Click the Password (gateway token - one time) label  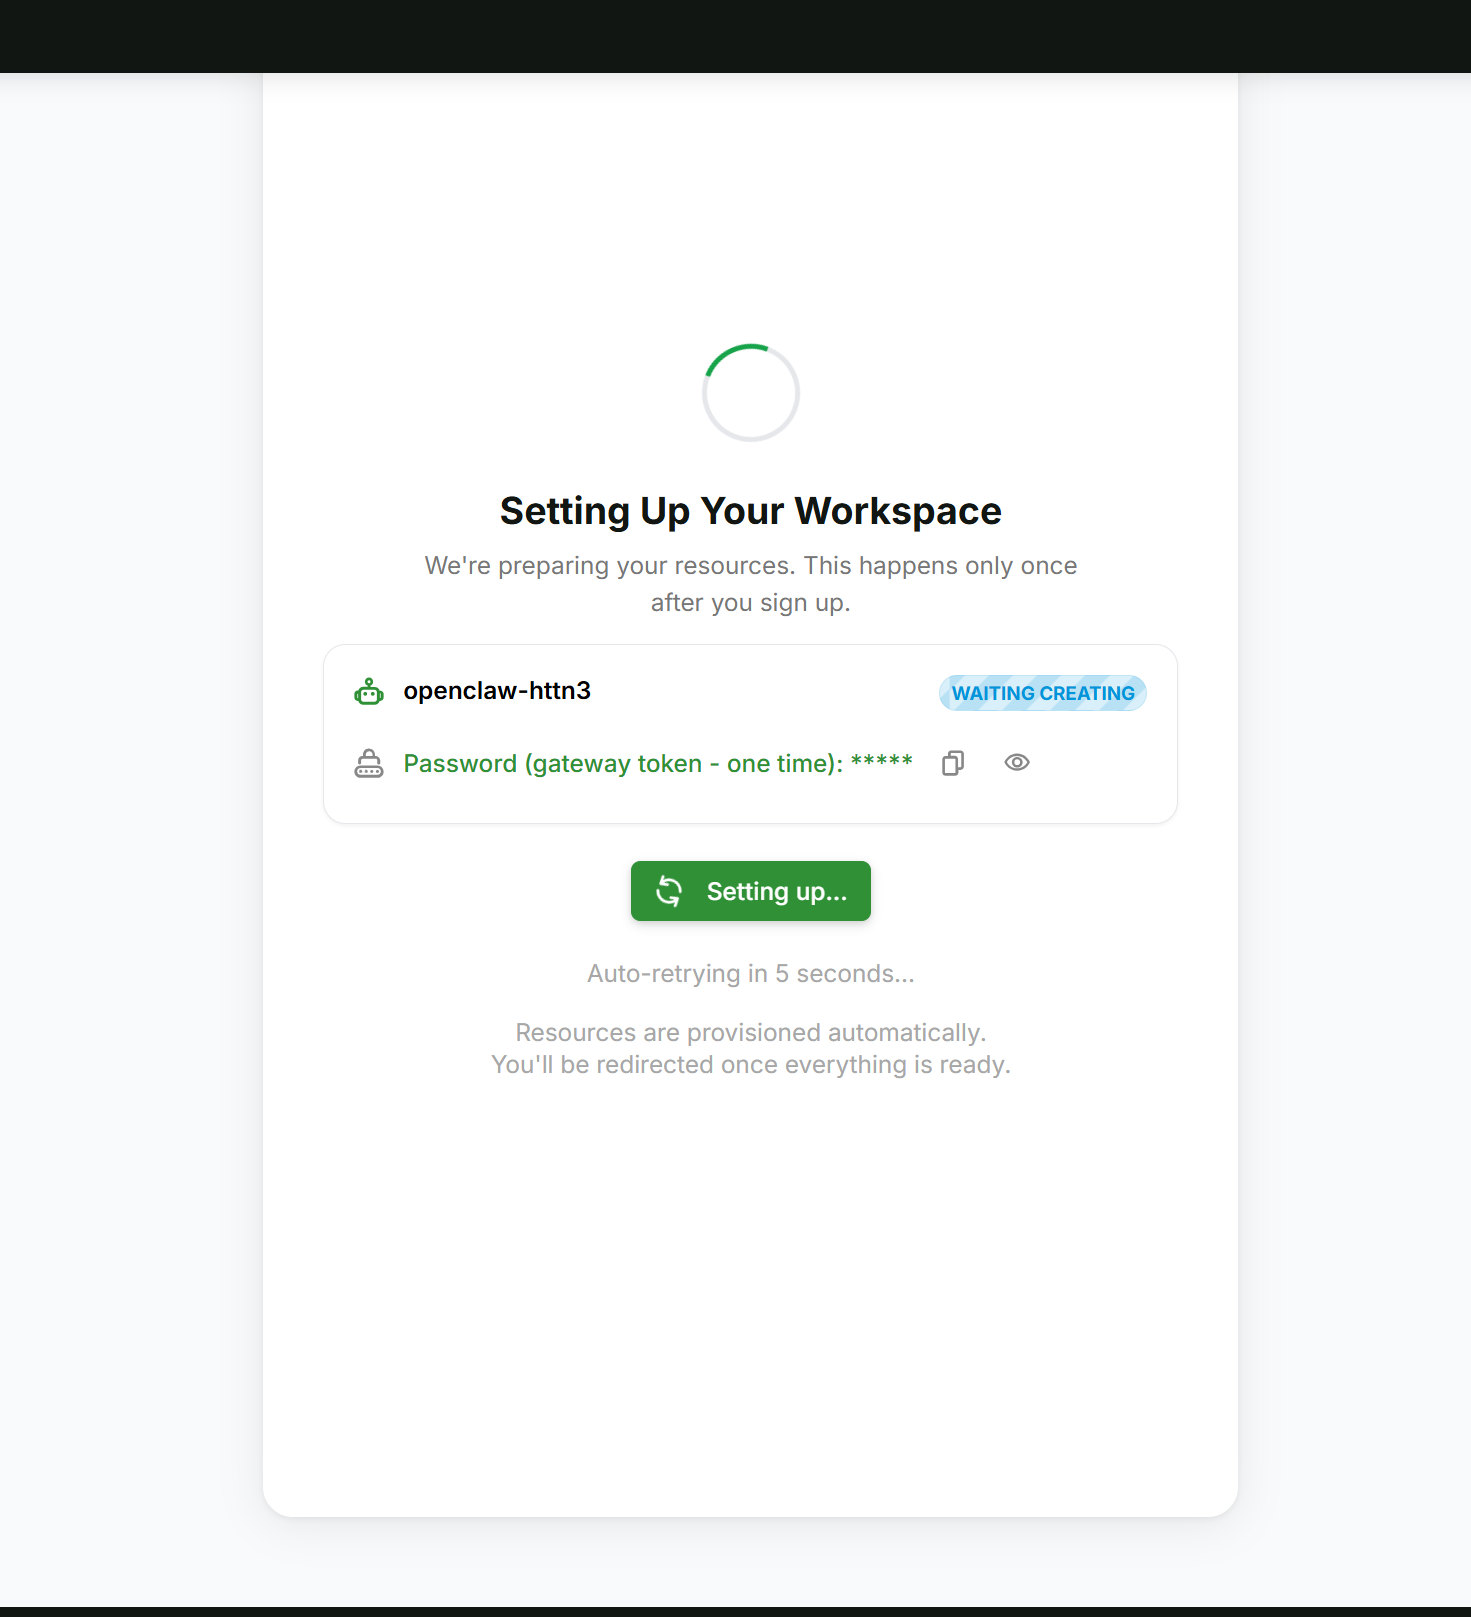623,764
